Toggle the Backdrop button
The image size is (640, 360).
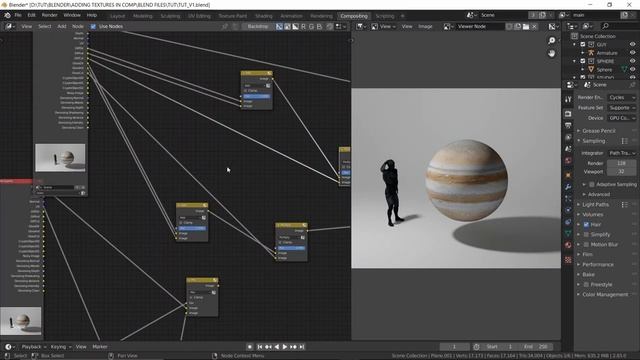pos(258,26)
